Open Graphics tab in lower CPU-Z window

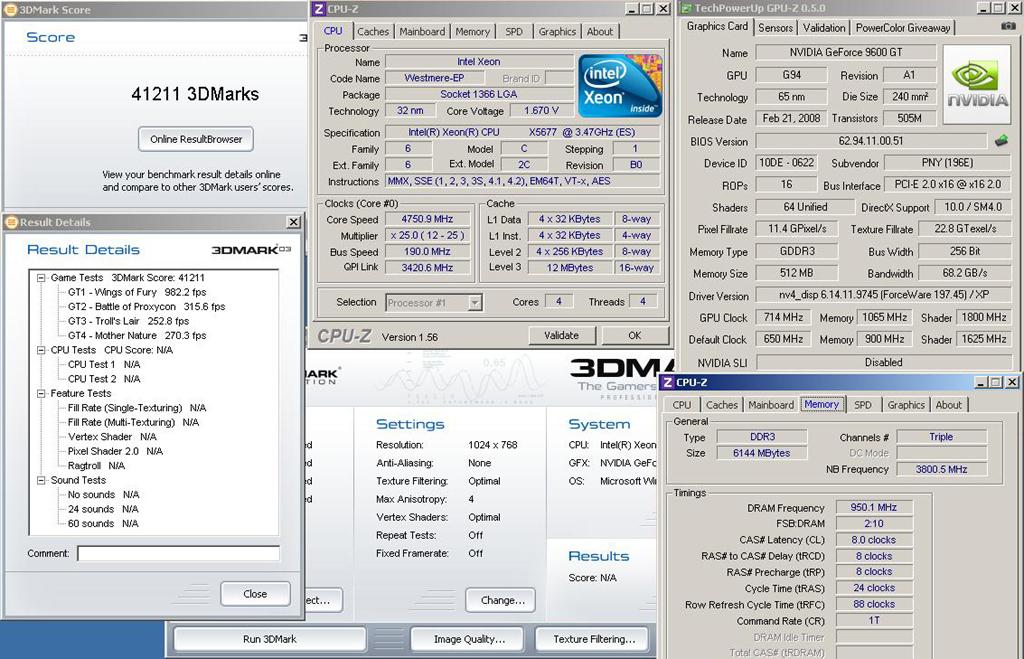906,405
